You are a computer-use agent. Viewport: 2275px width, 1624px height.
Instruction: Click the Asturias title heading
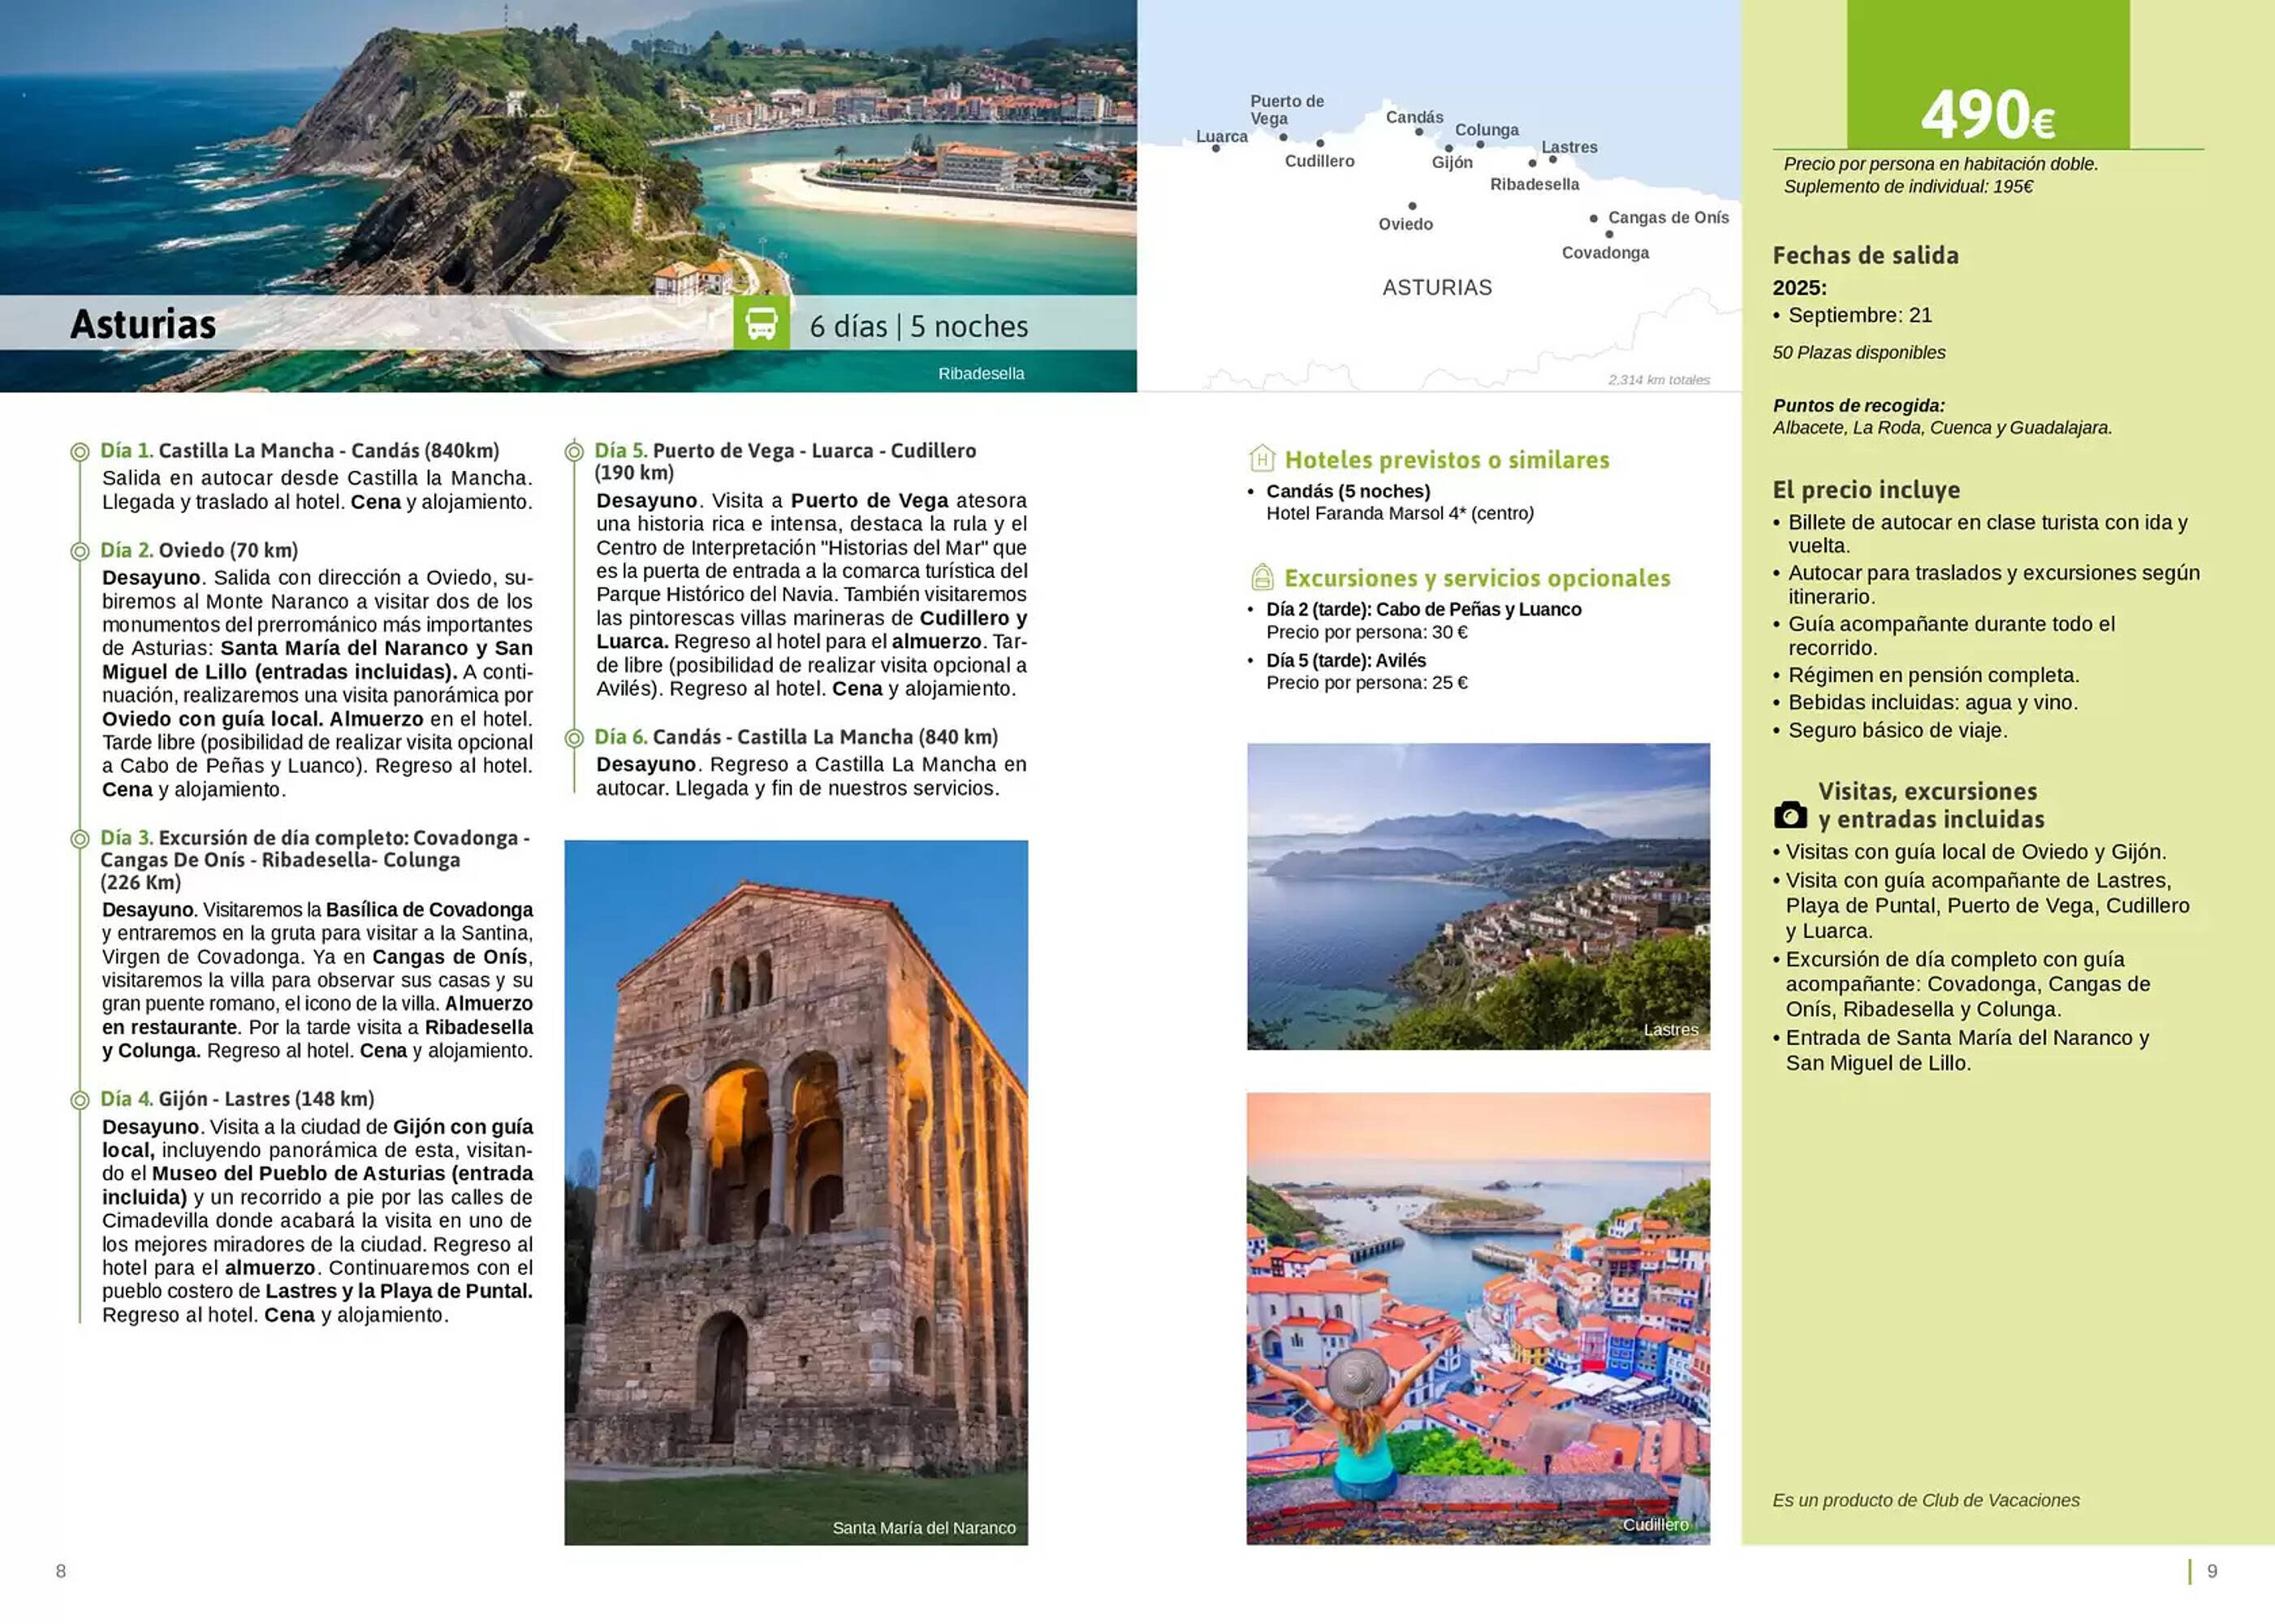[x=143, y=324]
